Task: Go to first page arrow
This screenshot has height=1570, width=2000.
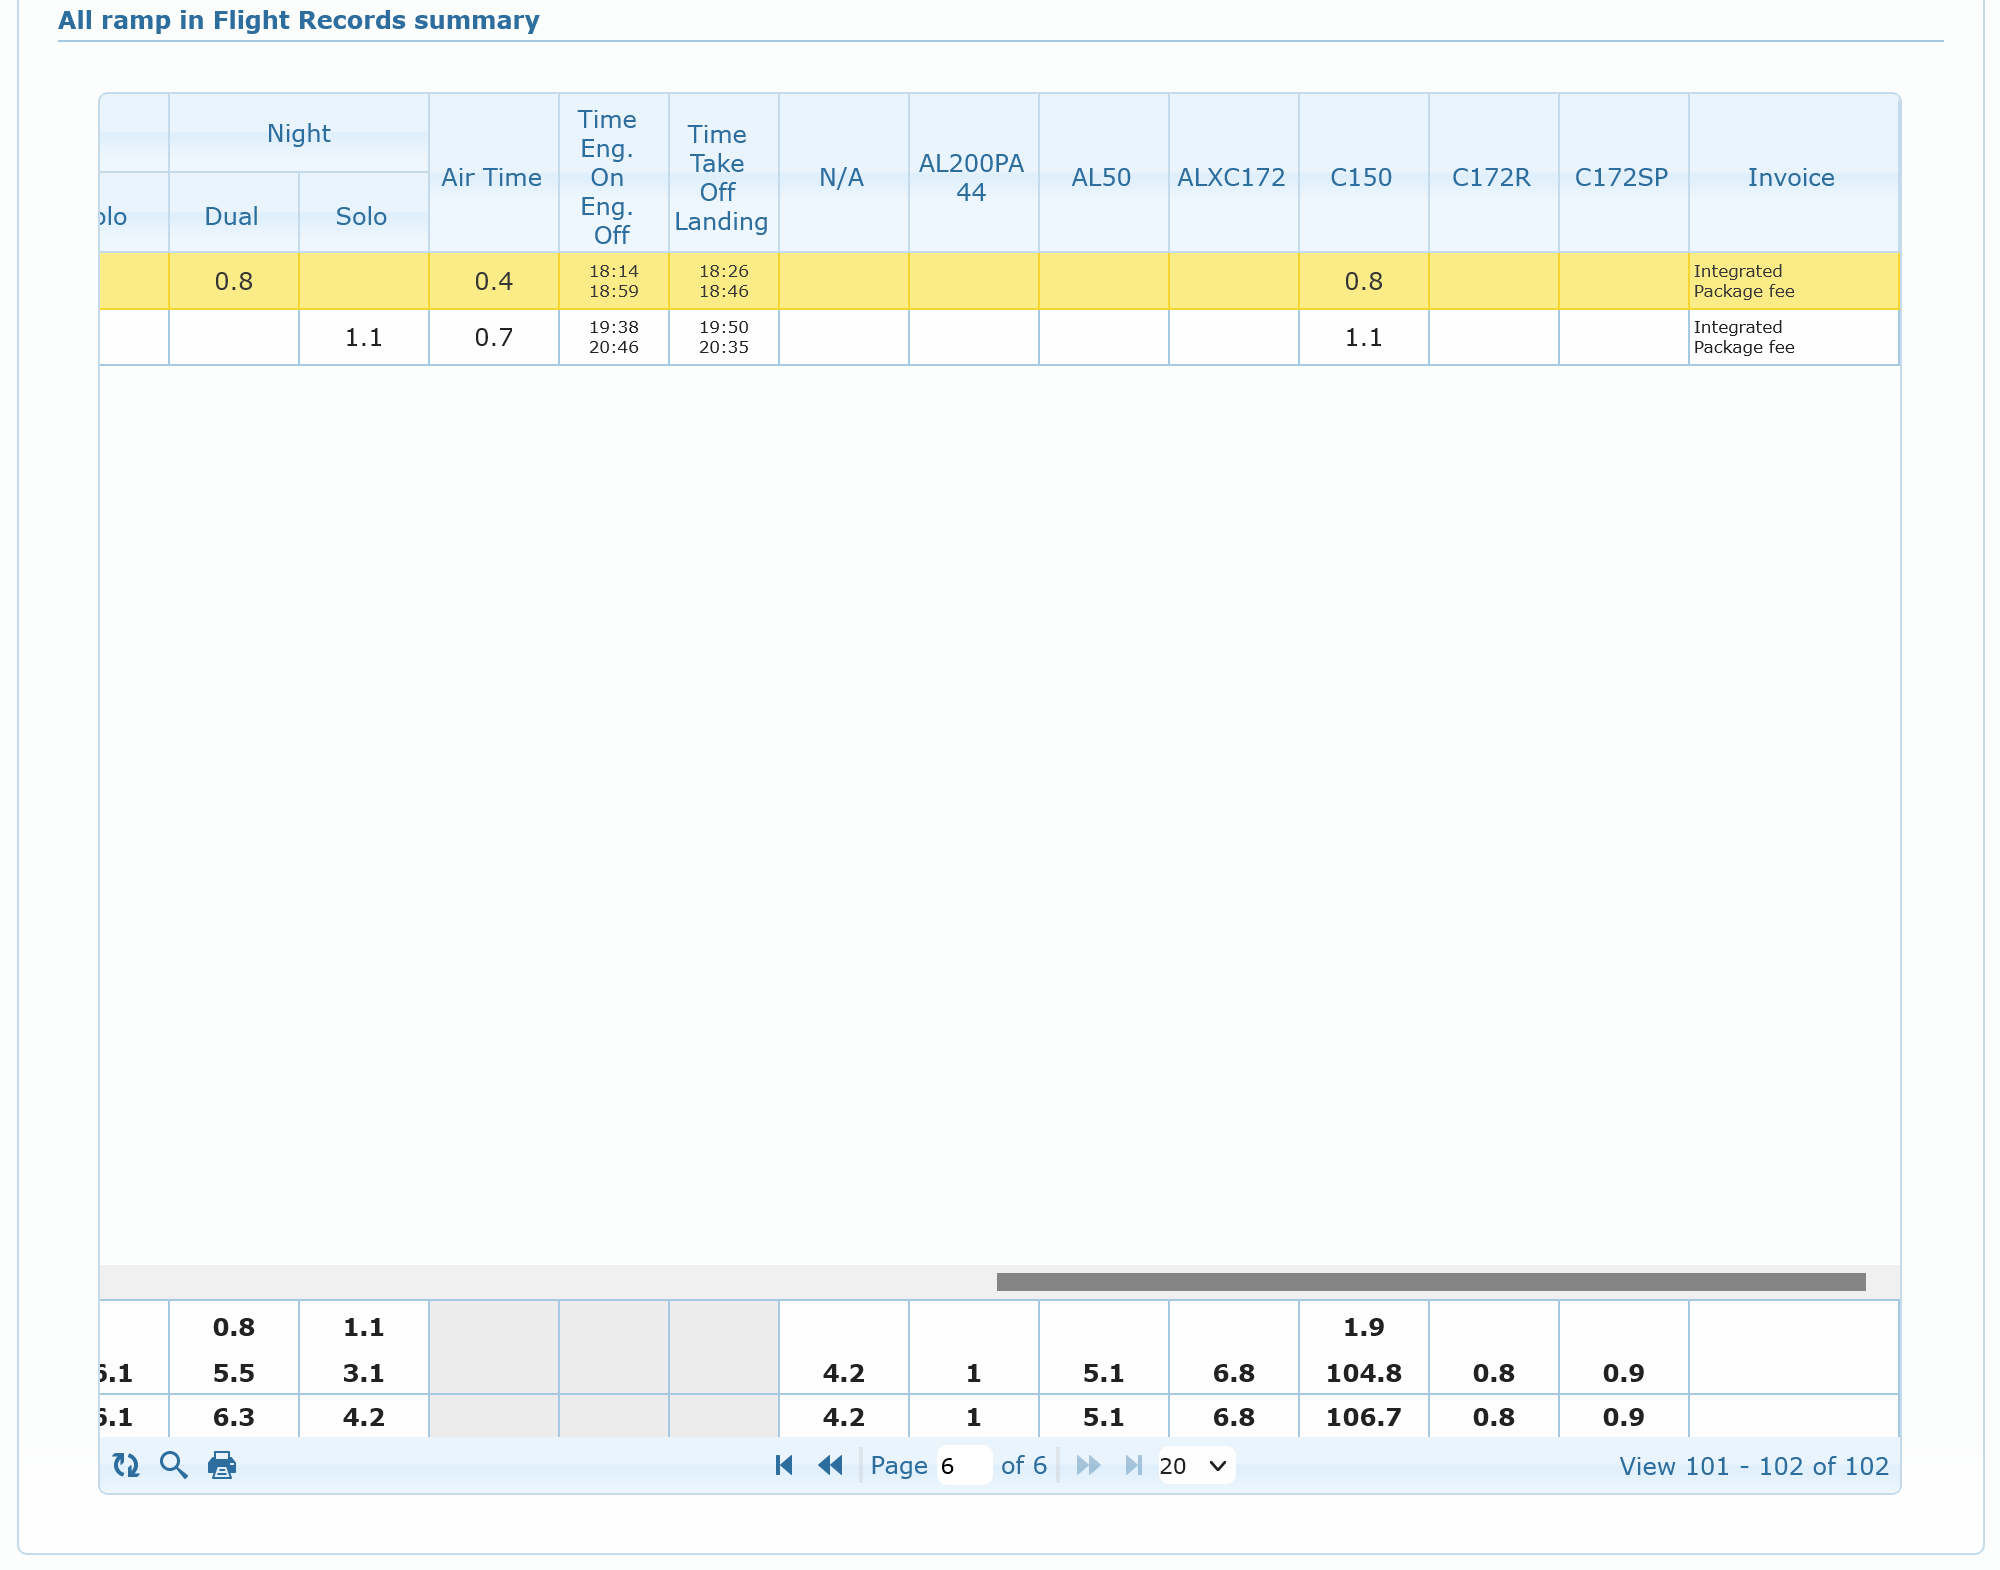Action: [784, 1465]
